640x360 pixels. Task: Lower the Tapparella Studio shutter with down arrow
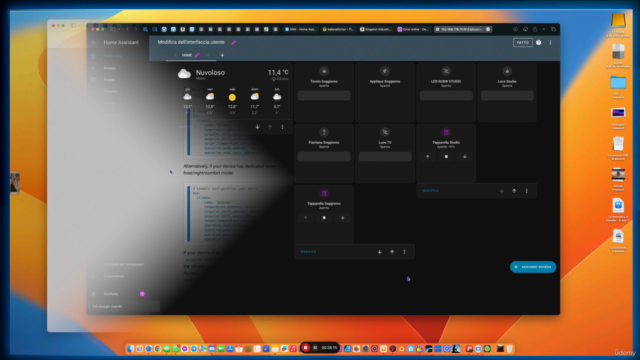click(x=464, y=156)
